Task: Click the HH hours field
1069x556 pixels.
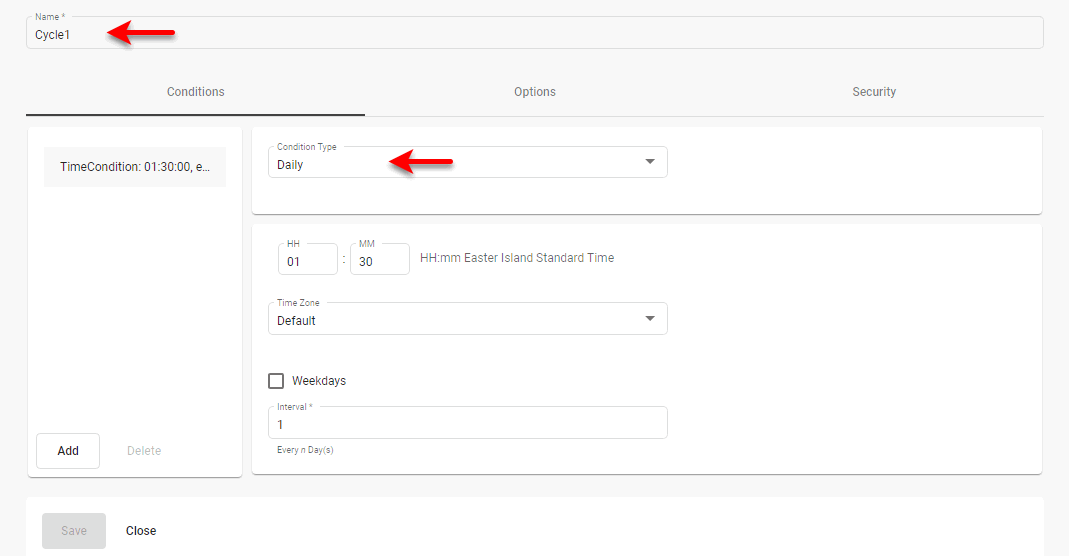Action: [x=307, y=260]
